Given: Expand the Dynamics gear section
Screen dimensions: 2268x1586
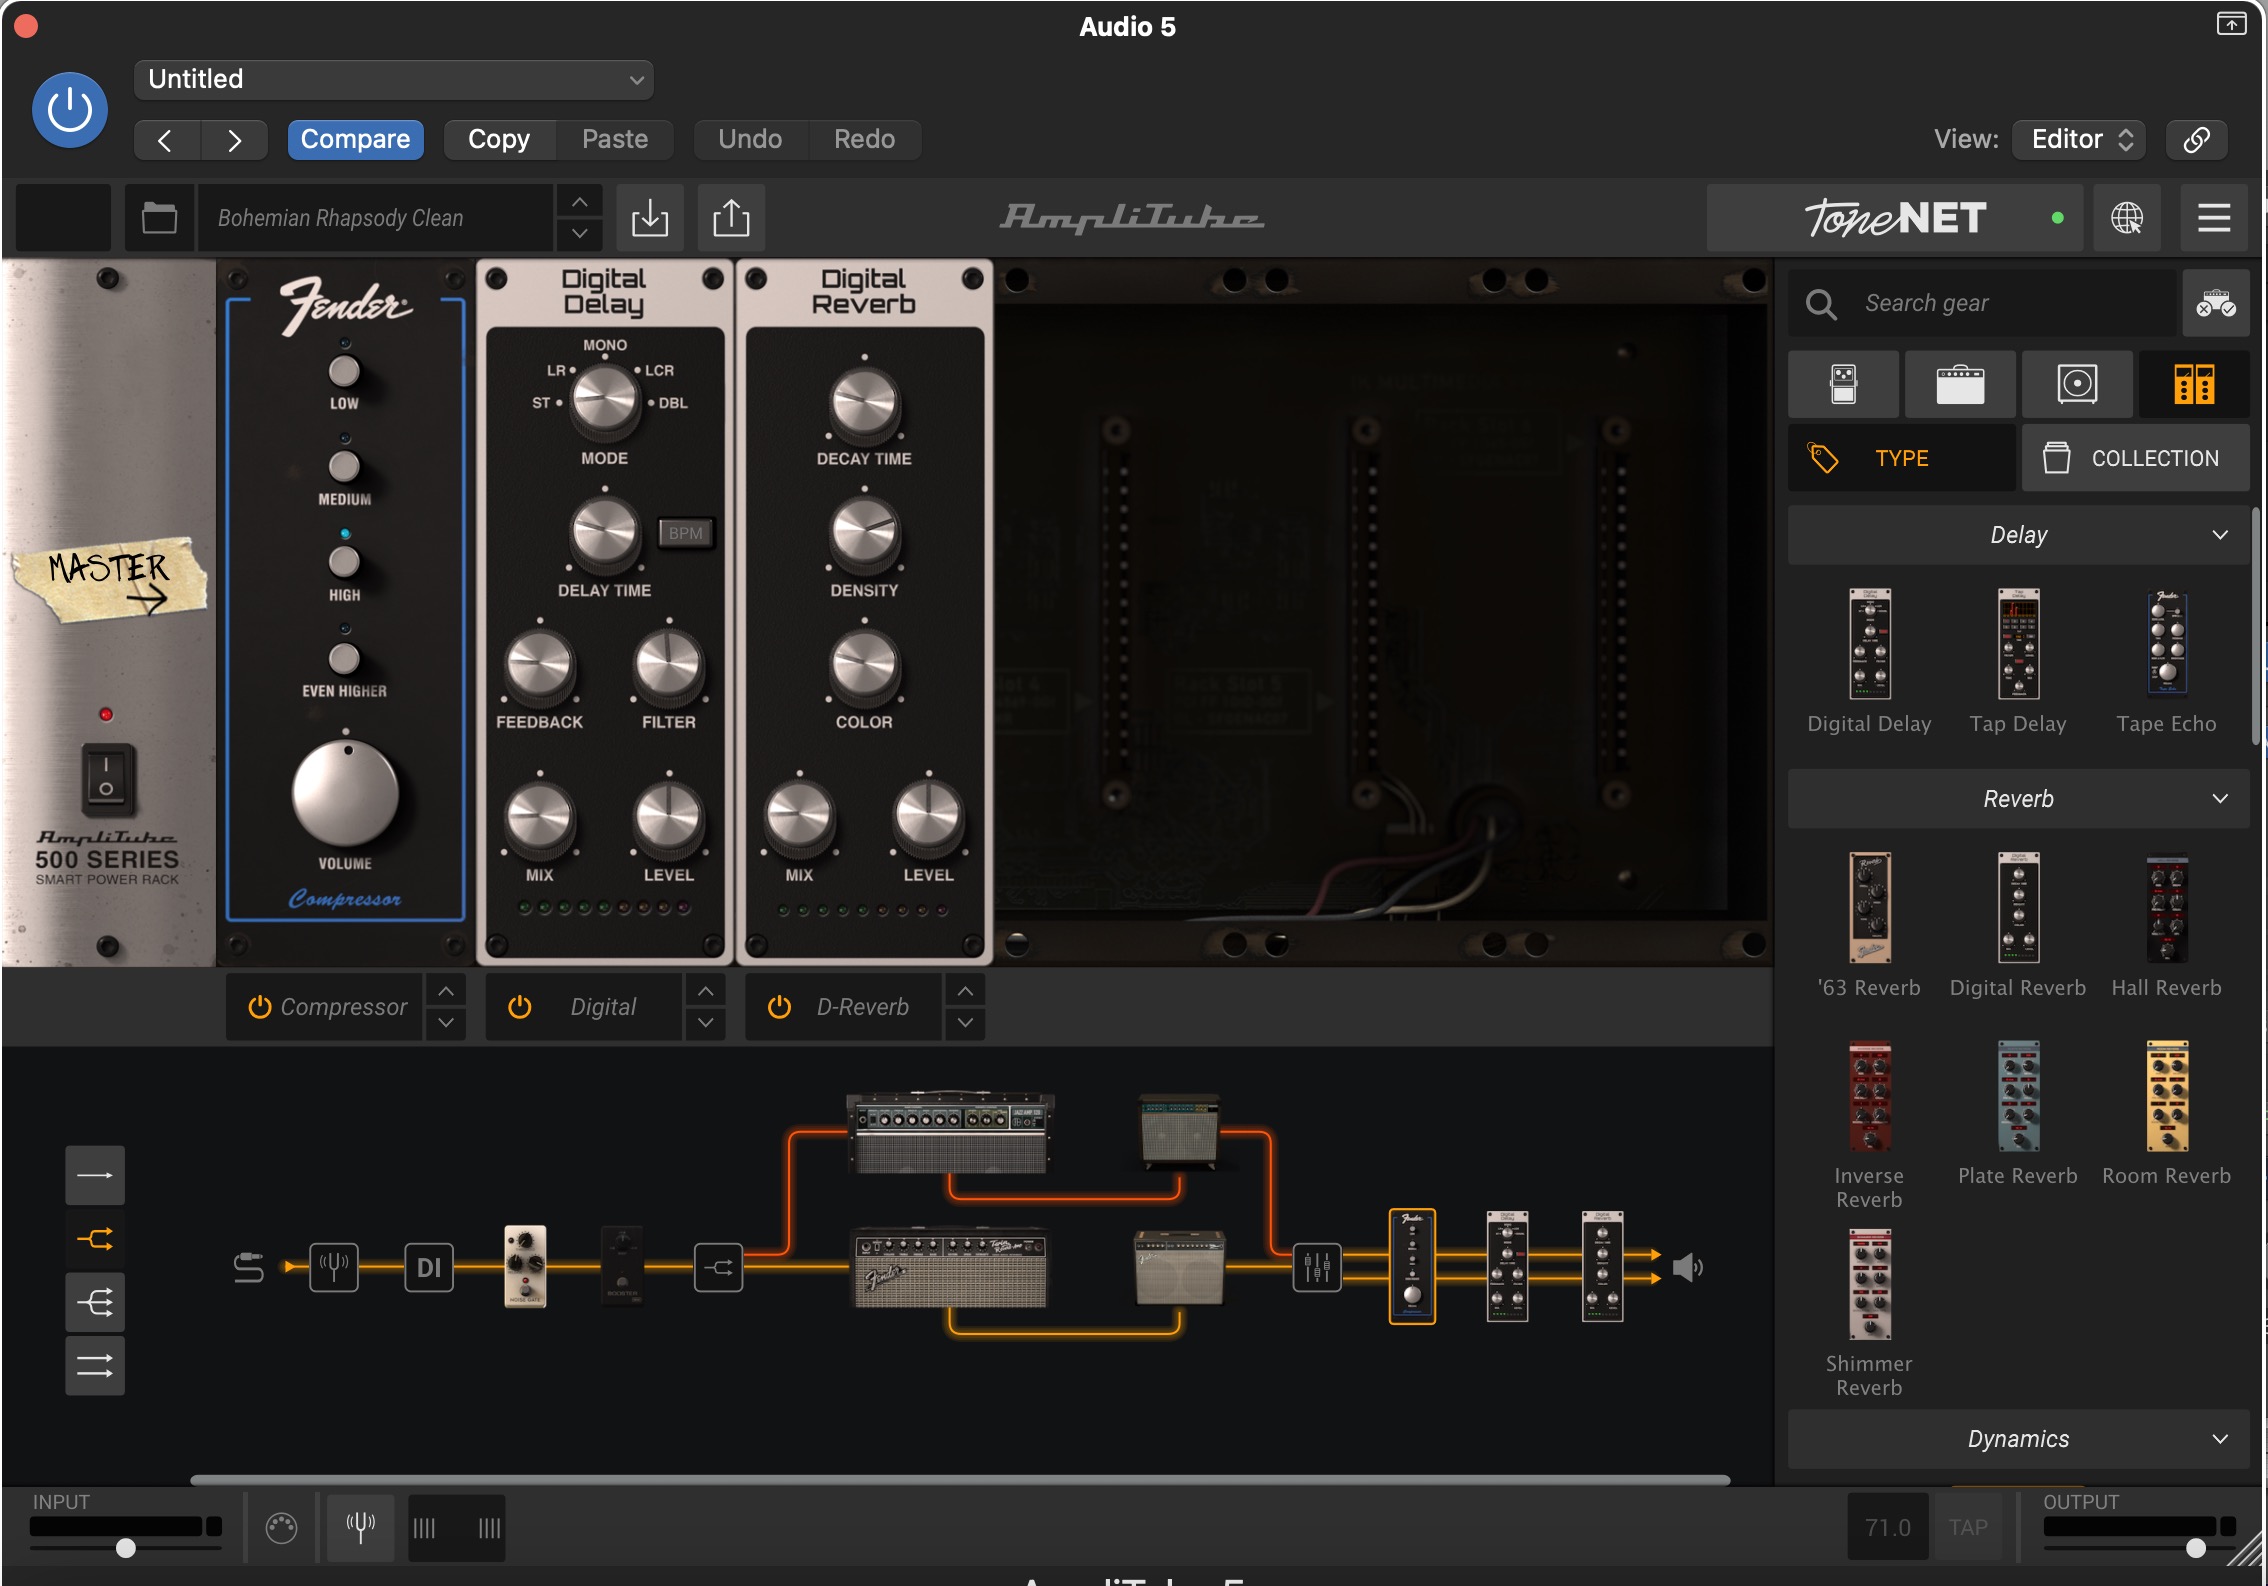Looking at the screenshot, I should point(2018,1439).
